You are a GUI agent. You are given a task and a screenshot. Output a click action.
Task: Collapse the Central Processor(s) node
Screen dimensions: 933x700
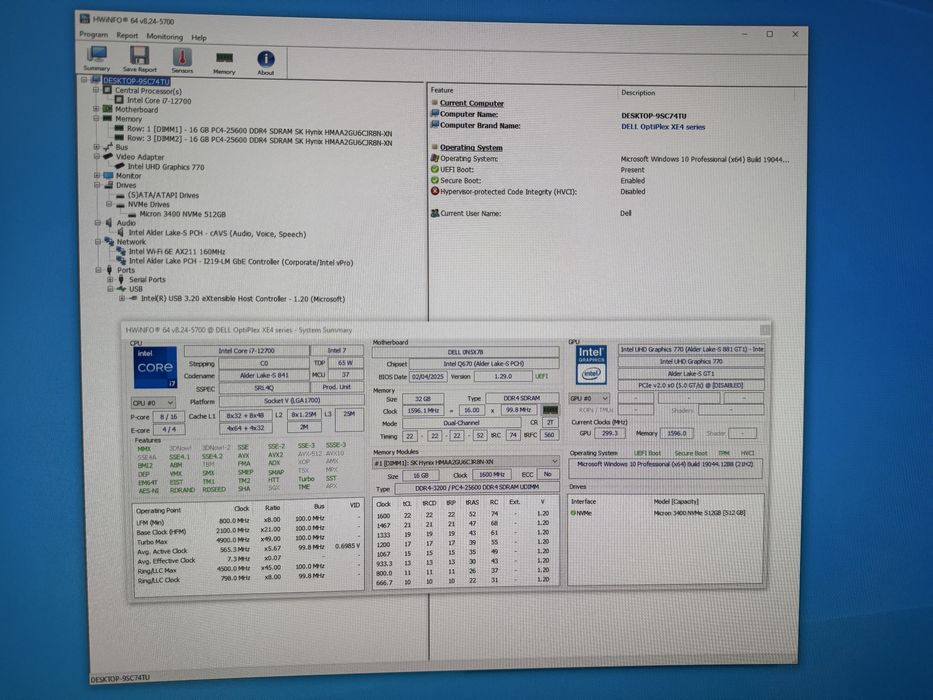[96, 90]
